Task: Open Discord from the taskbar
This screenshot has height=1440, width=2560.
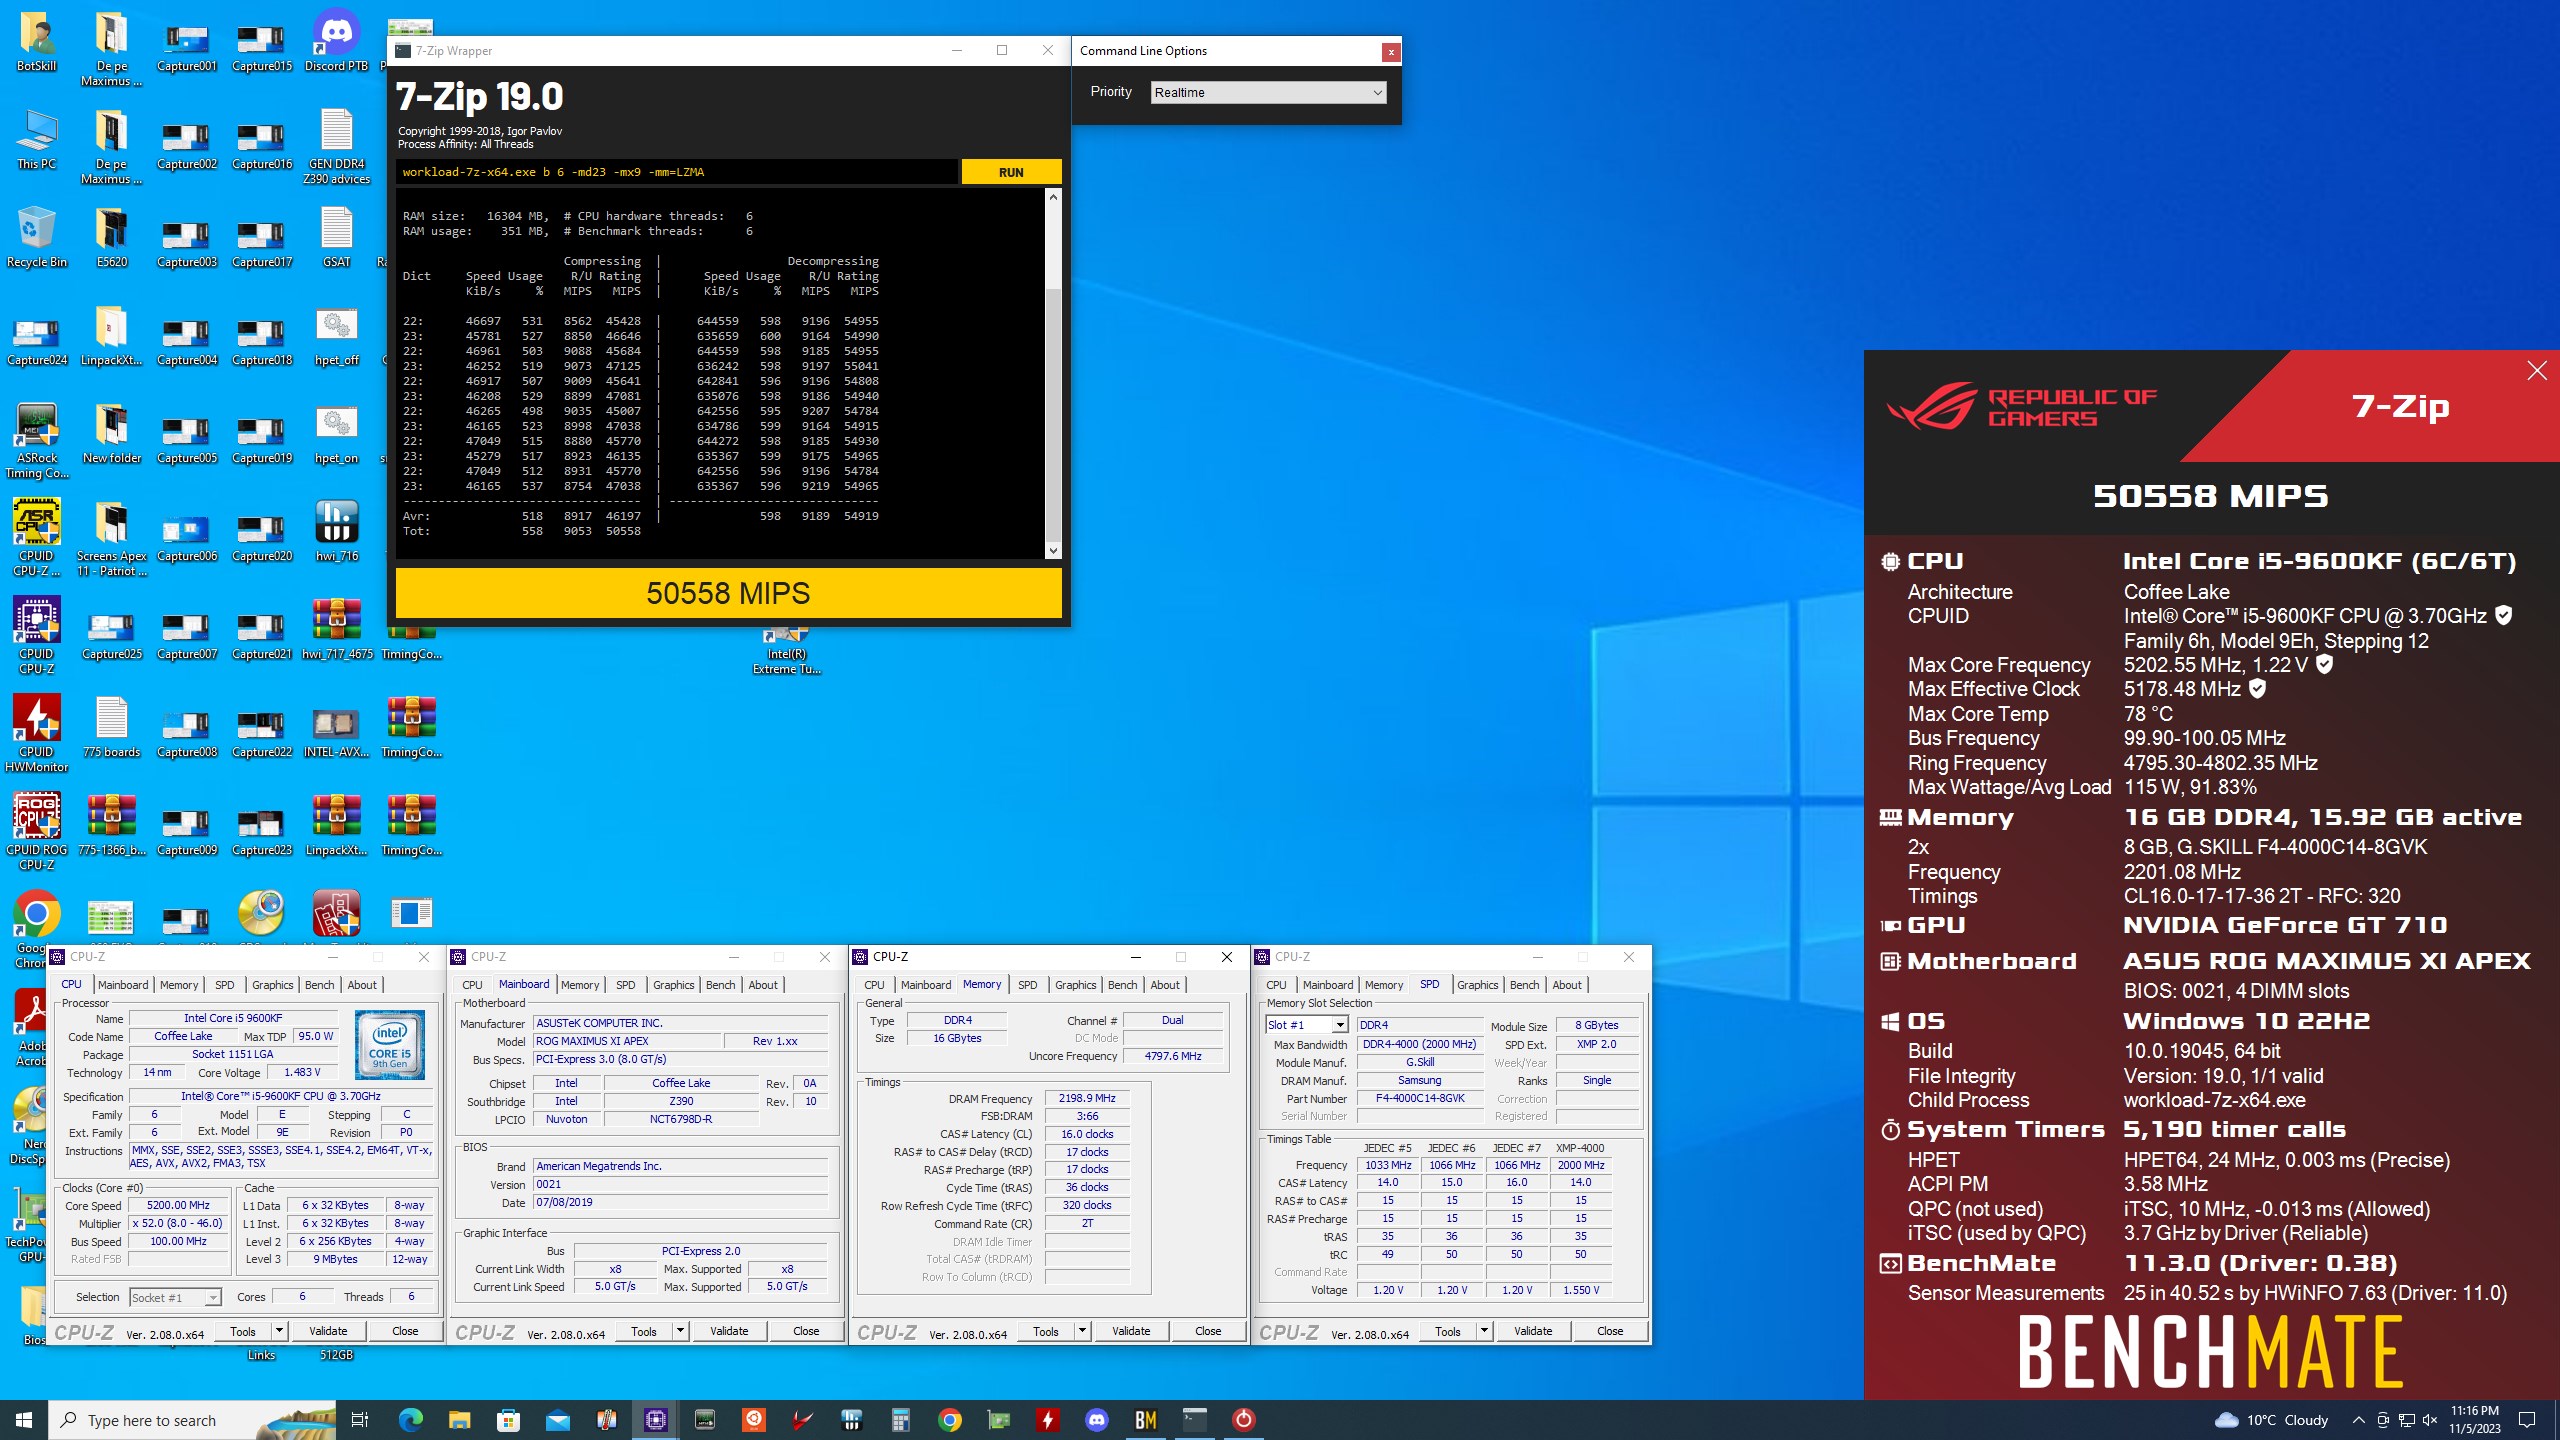Action: [1097, 1420]
